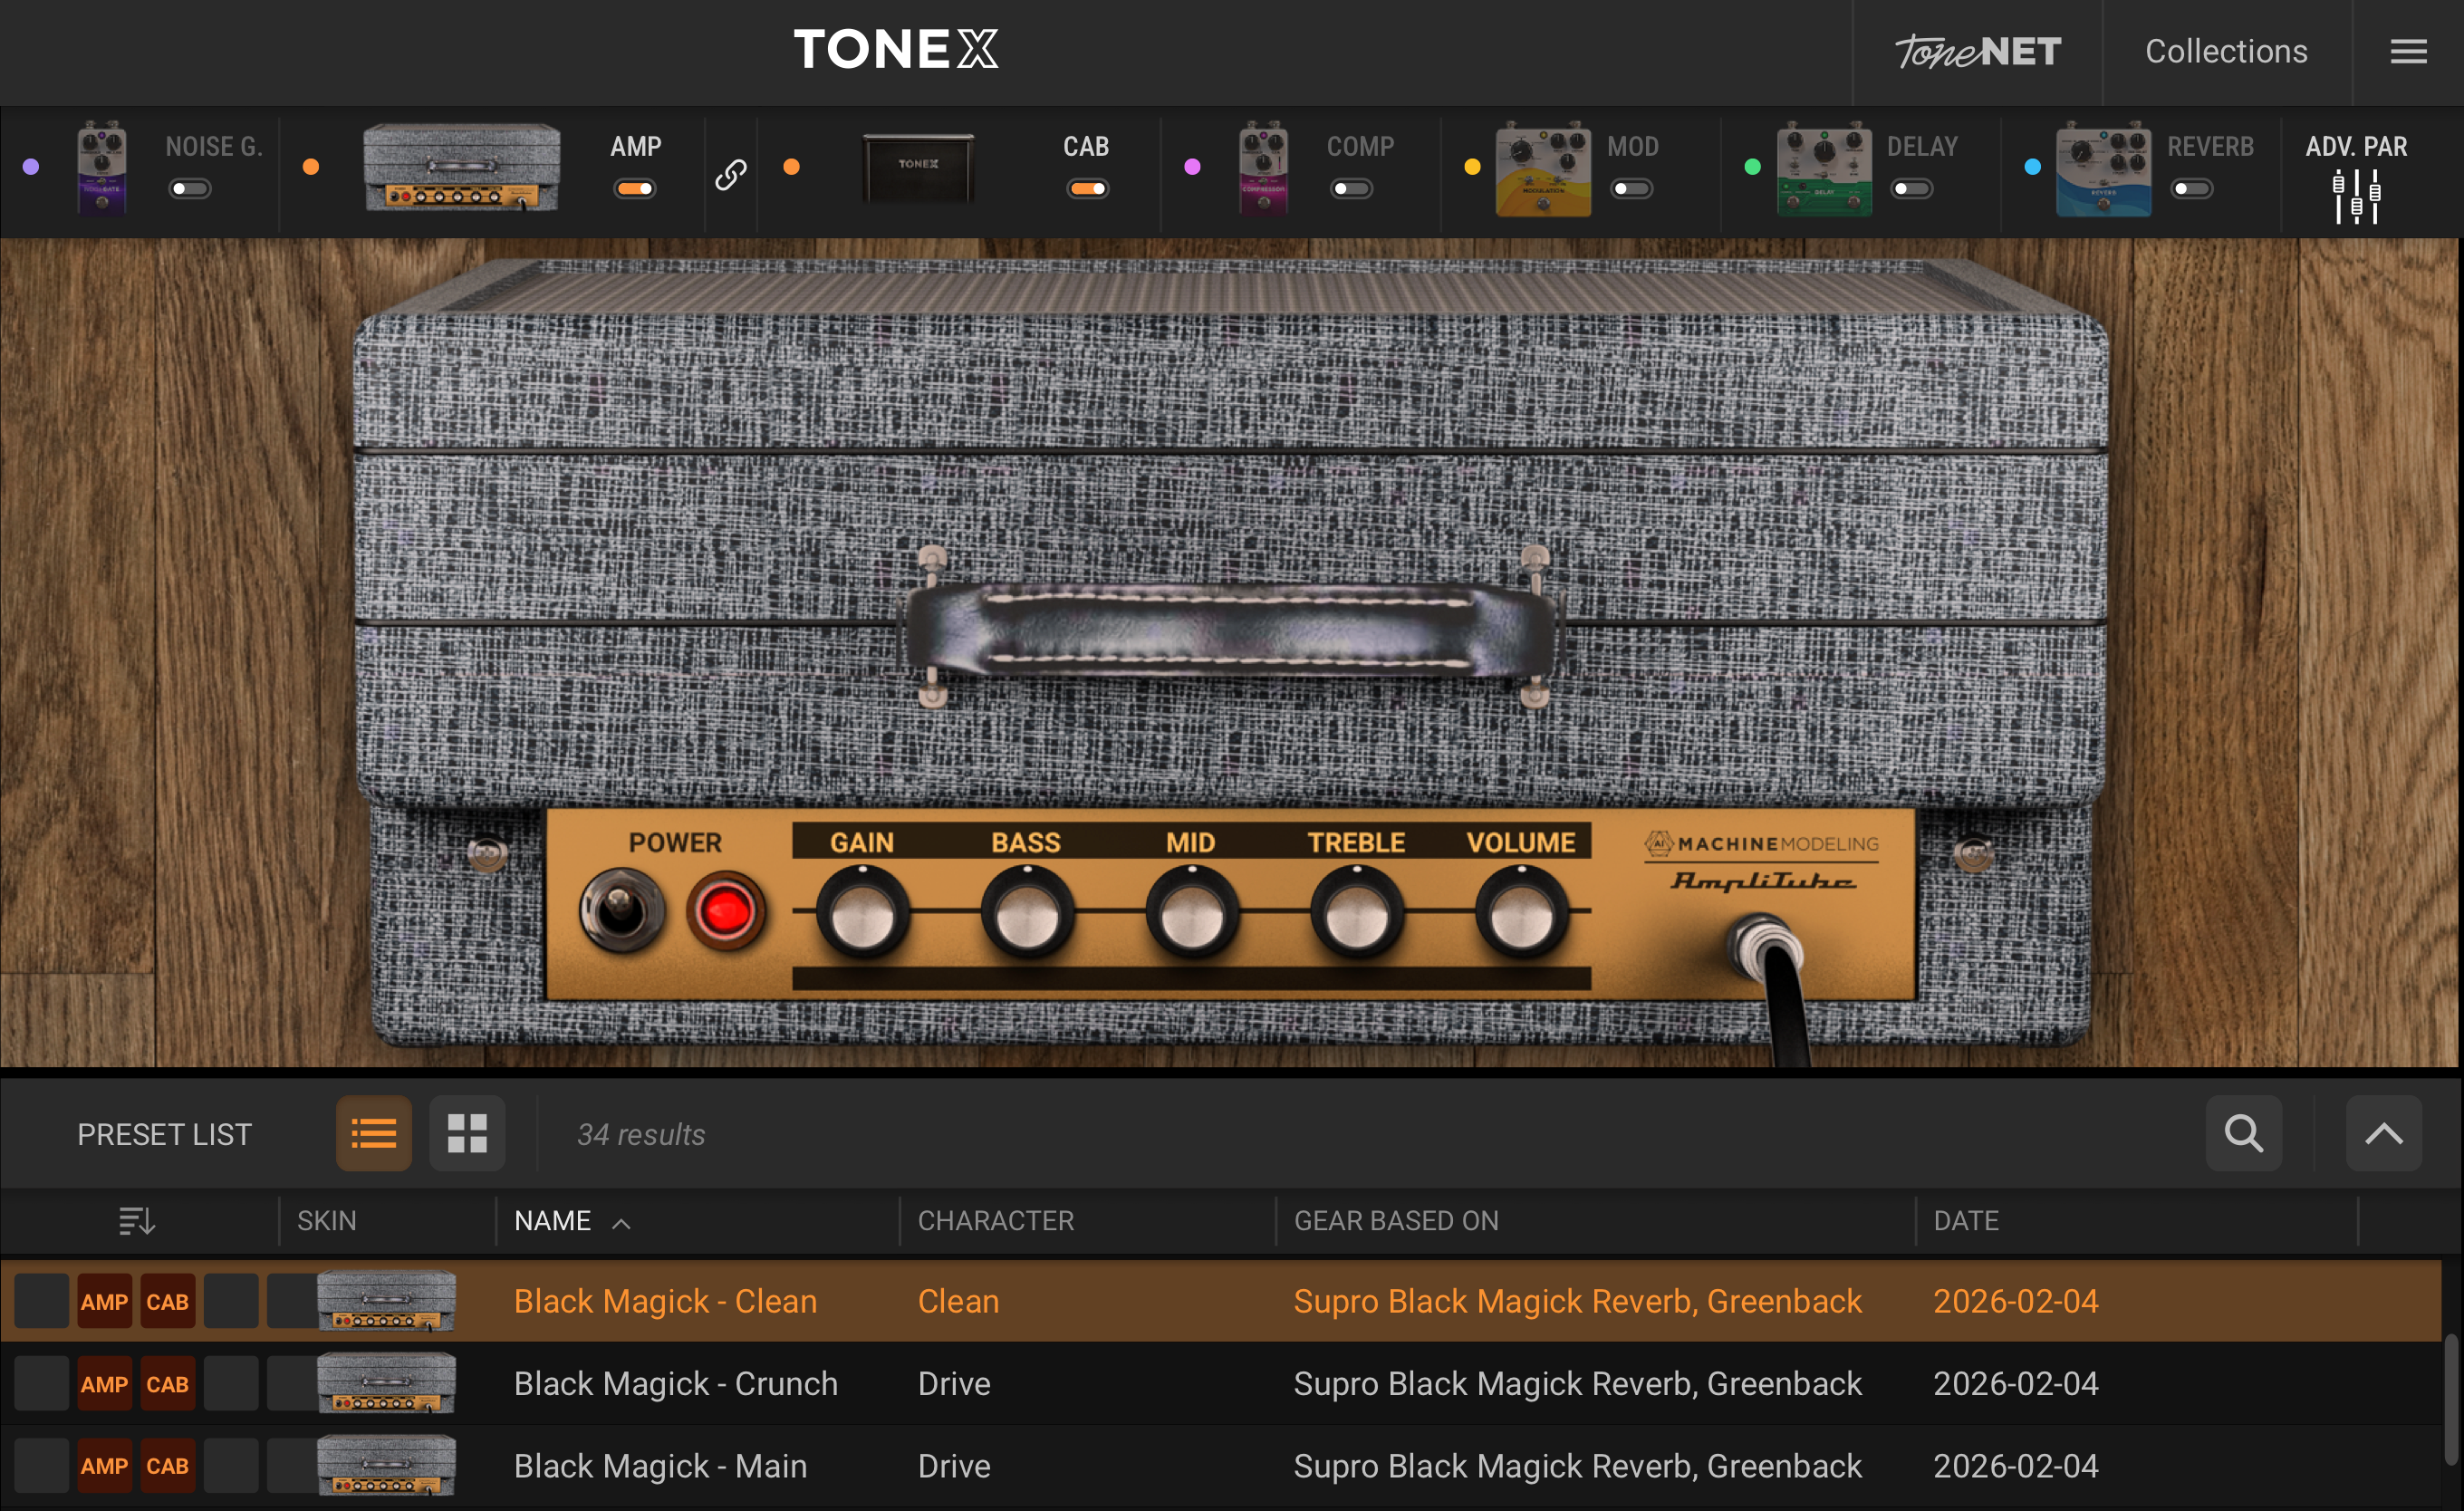The height and width of the screenshot is (1511, 2464).
Task: Select the blue Reverb pedal icon
Action: click(2103, 168)
